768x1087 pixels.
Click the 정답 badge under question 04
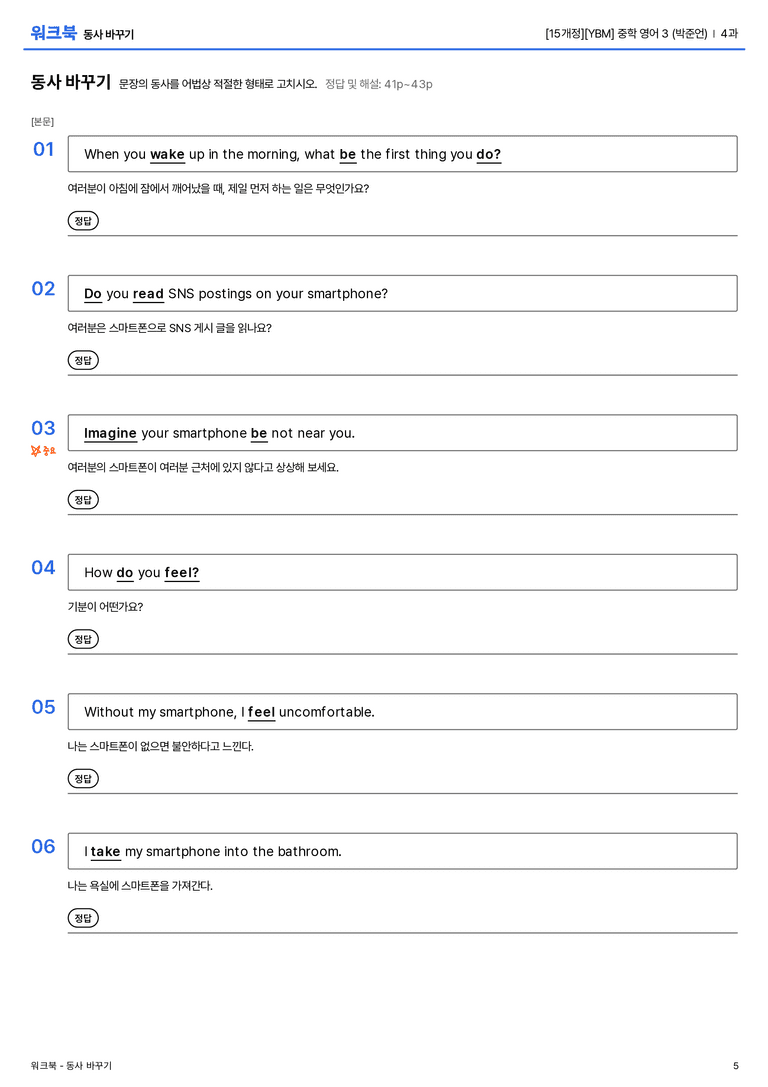[x=83, y=638]
